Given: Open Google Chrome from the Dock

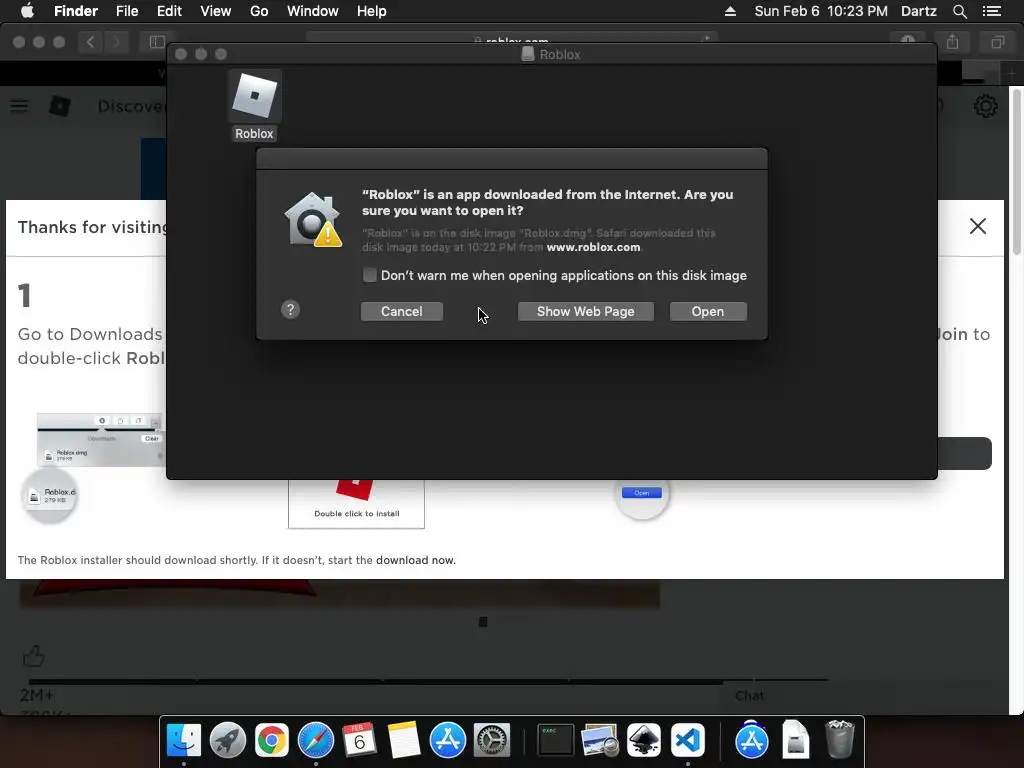Looking at the screenshot, I should pos(272,740).
